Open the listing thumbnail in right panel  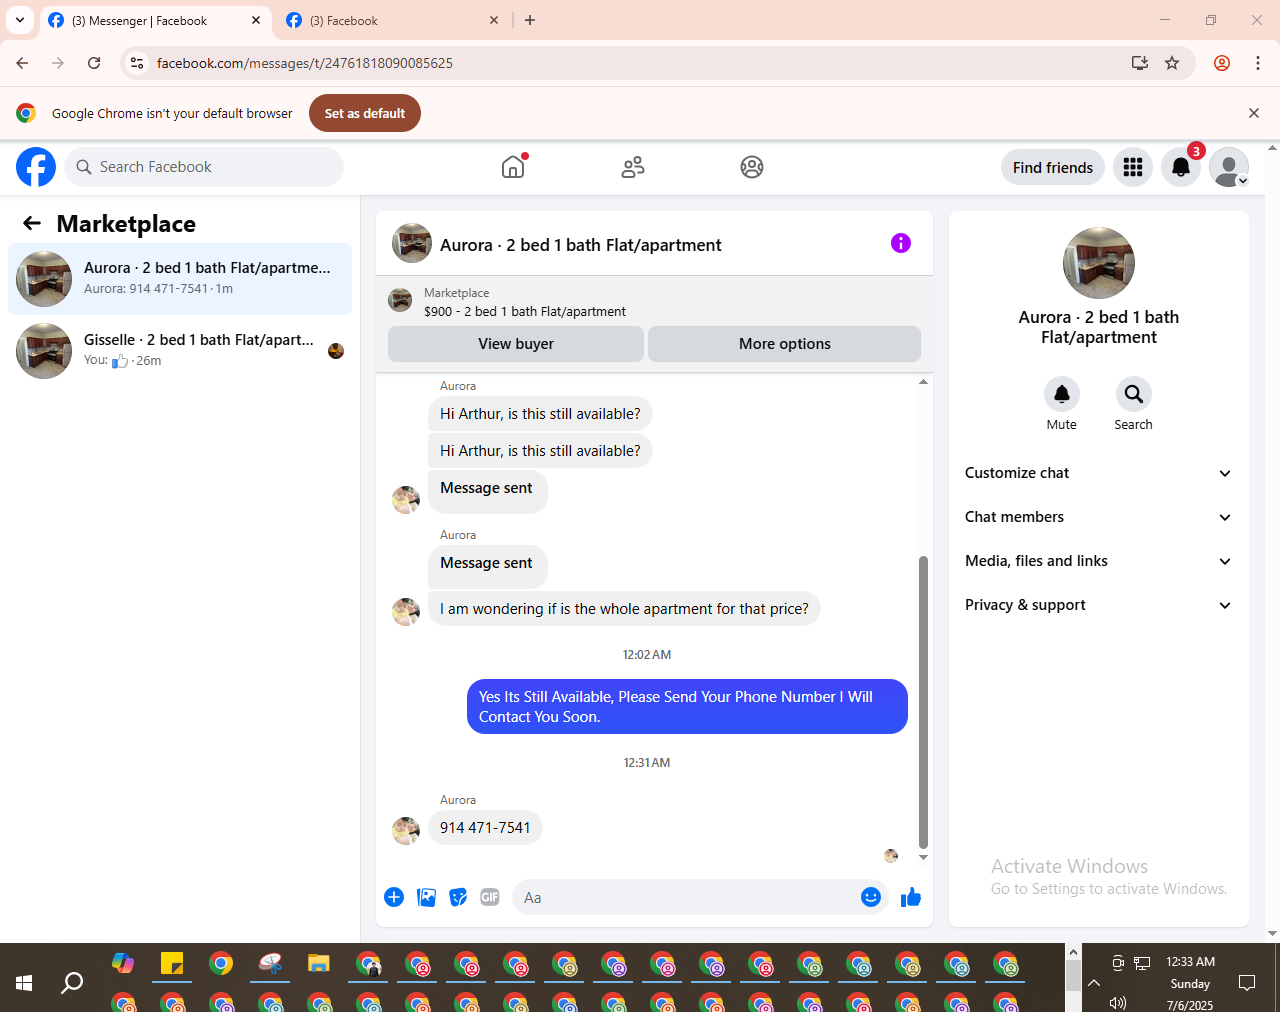[1099, 263]
